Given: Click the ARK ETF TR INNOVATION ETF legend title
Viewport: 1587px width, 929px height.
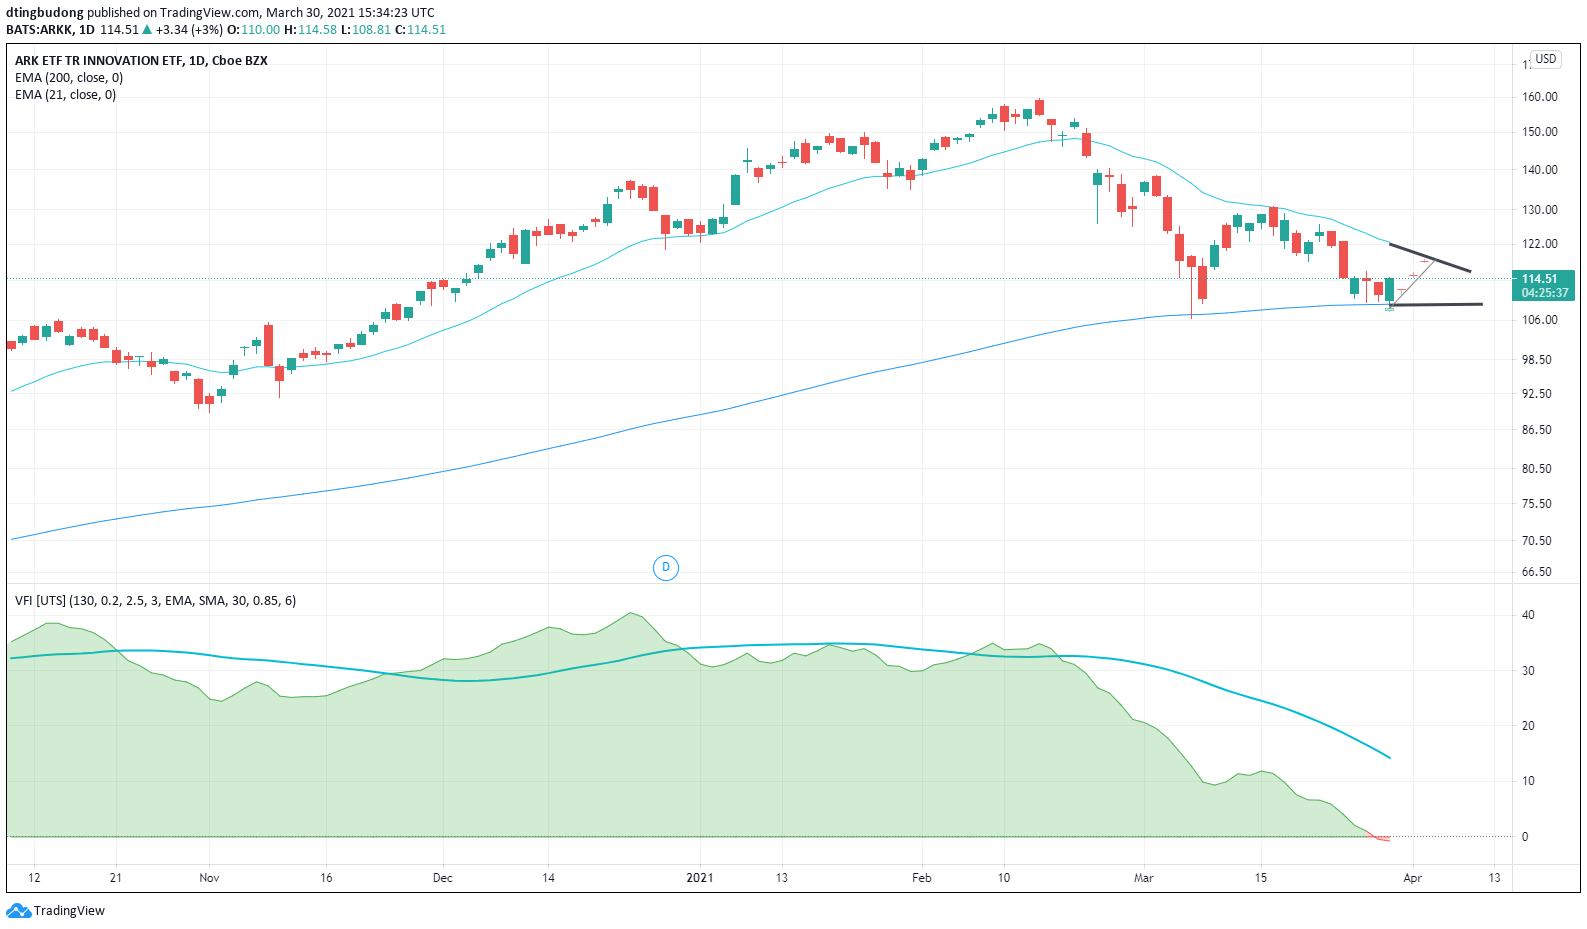Looking at the screenshot, I should (x=141, y=61).
